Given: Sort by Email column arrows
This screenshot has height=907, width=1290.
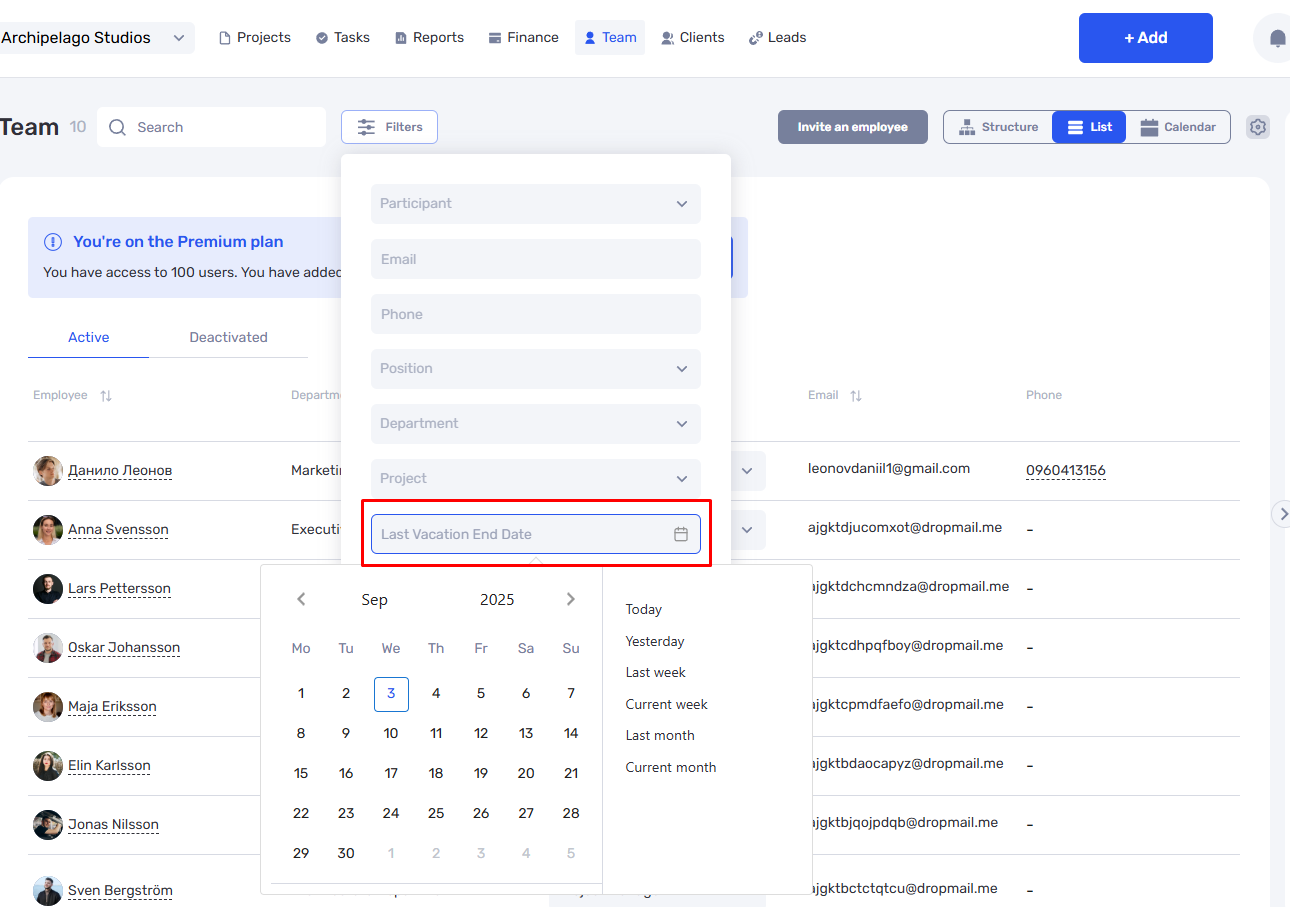Looking at the screenshot, I should (856, 396).
